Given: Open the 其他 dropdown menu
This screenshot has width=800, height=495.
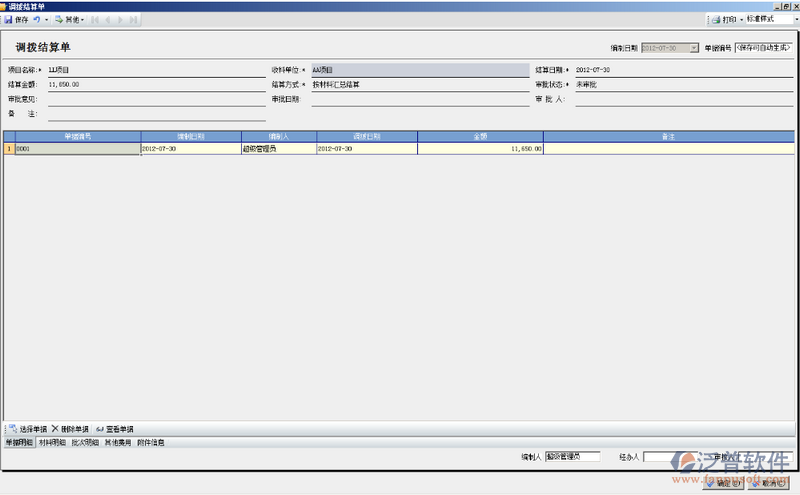Looking at the screenshot, I should pyautogui.click(x=70, y=20).
